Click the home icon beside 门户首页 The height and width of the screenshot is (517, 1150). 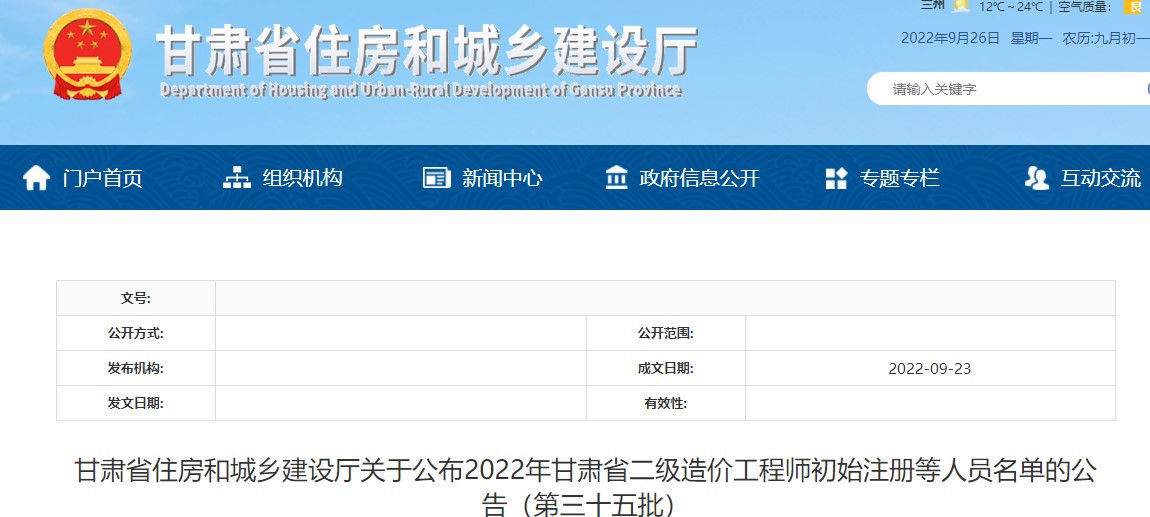[36, 178]
